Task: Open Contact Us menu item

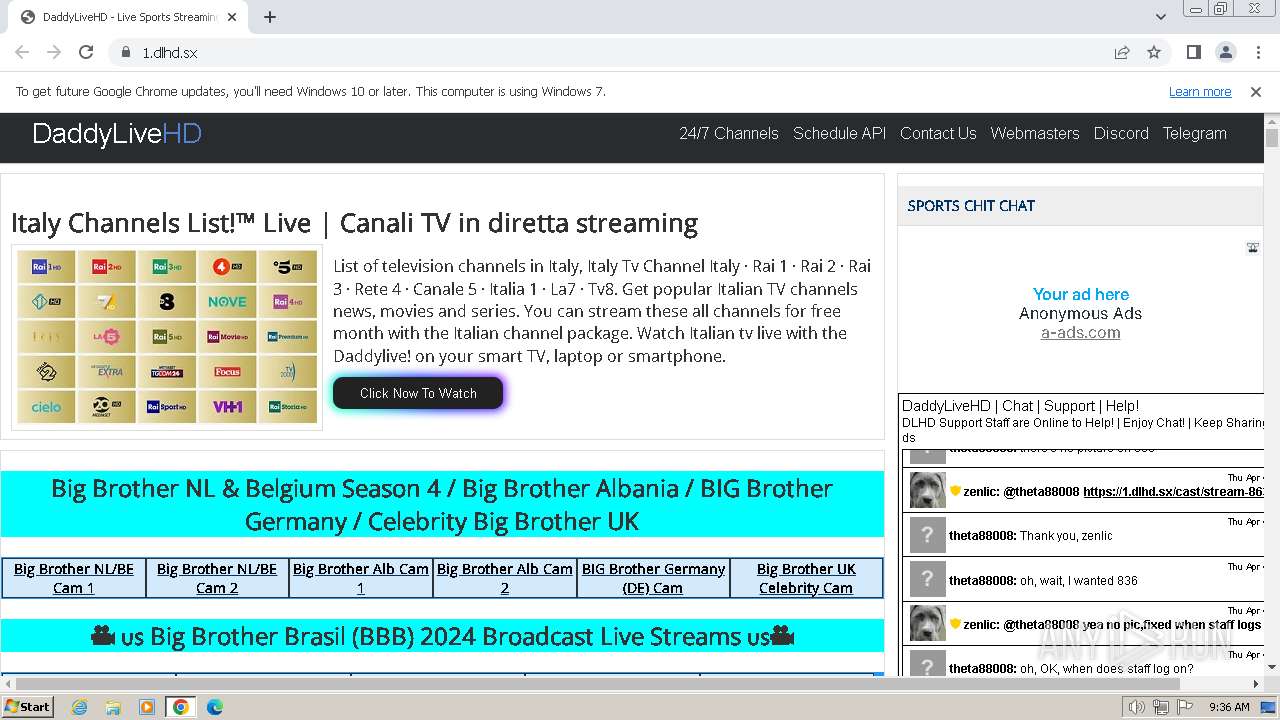Action: tap(938, 134)
